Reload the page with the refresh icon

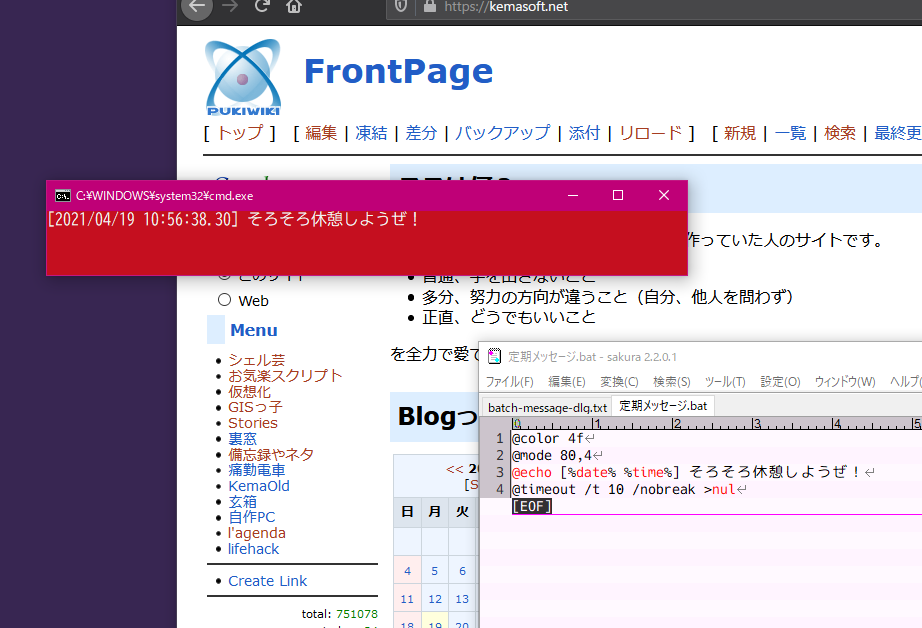262,6
